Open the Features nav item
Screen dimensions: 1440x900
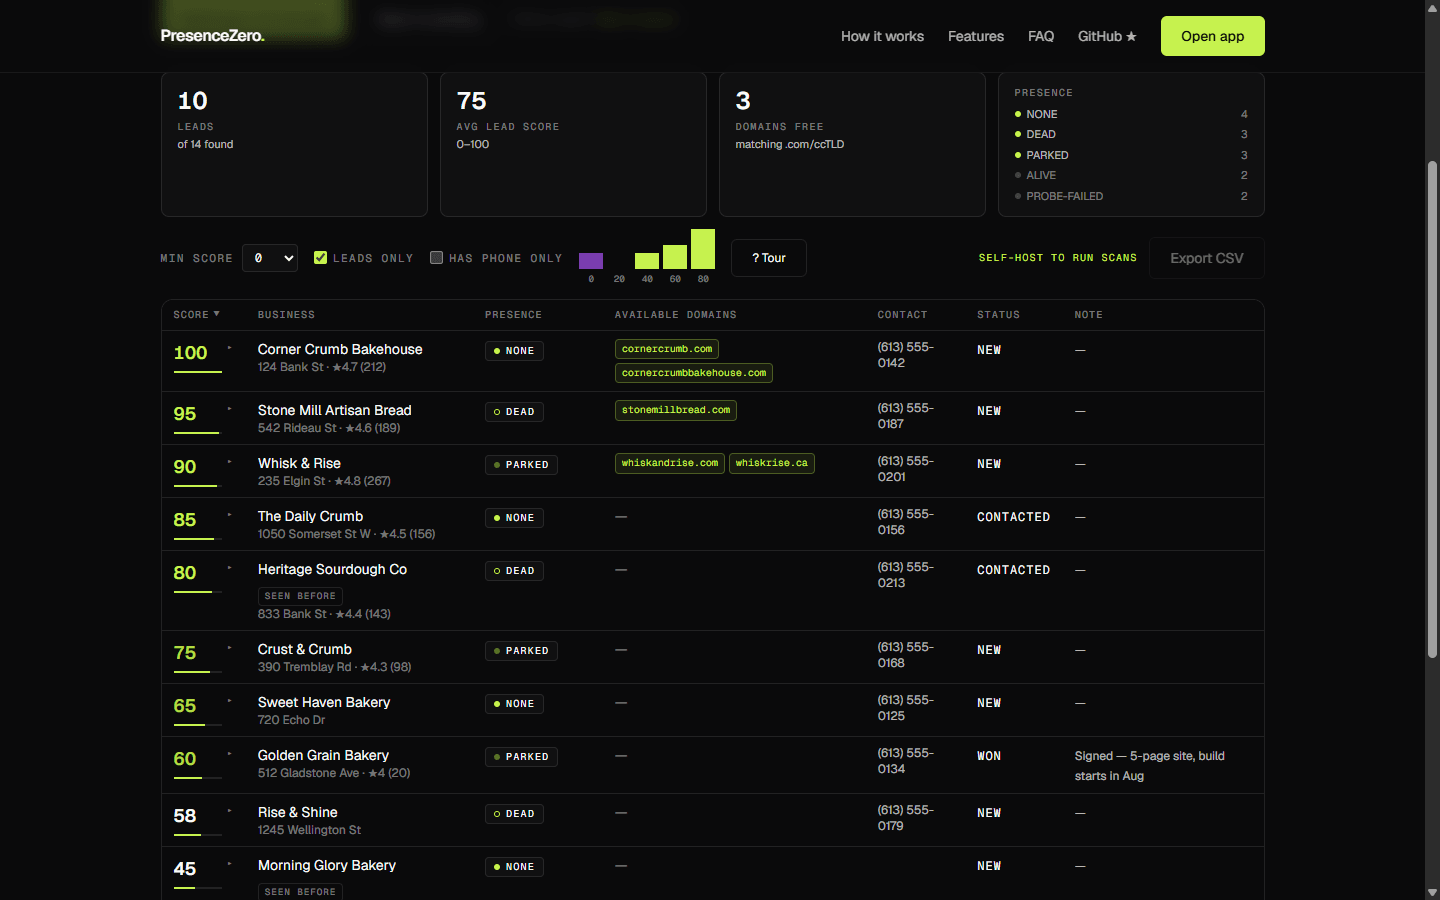(976, 36)
